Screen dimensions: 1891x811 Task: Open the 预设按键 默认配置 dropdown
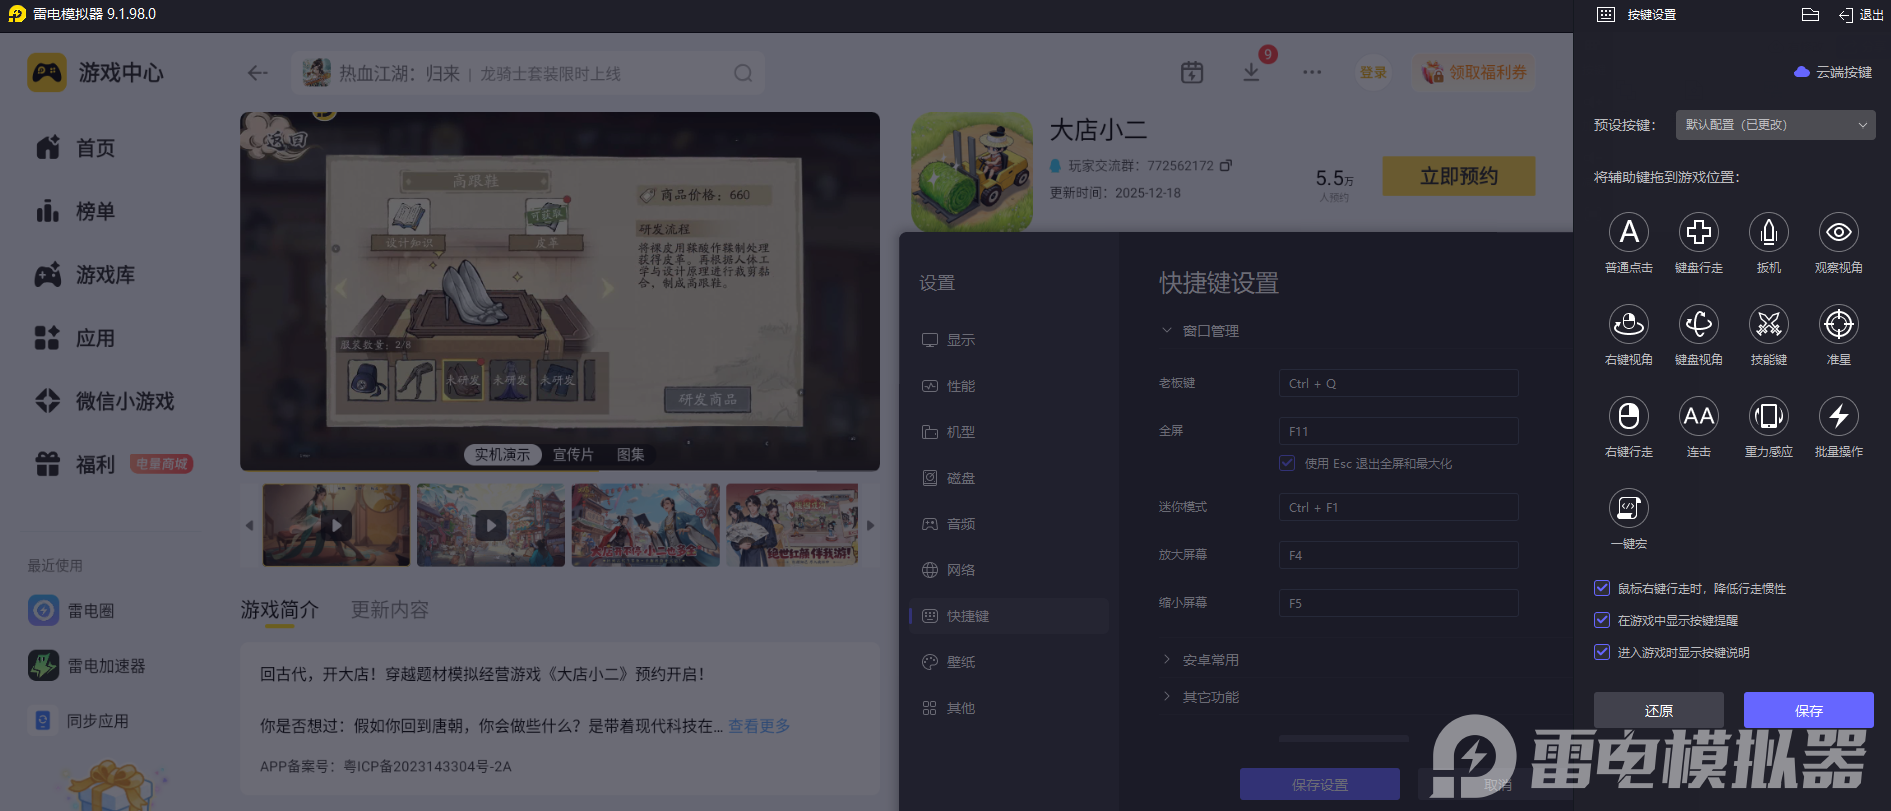[x=1775, y=125]
